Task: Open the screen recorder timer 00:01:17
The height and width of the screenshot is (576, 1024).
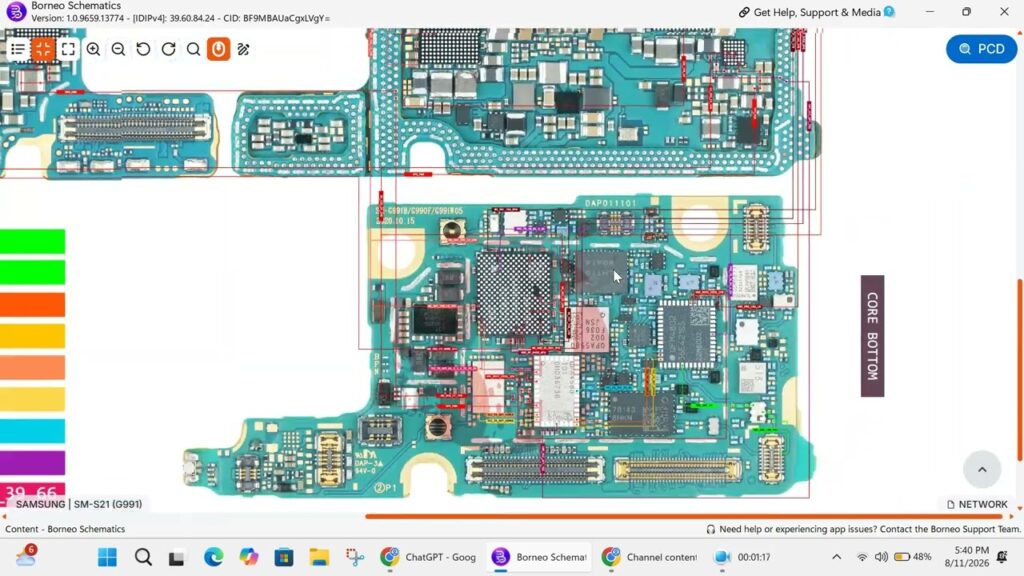Action: 743,557
